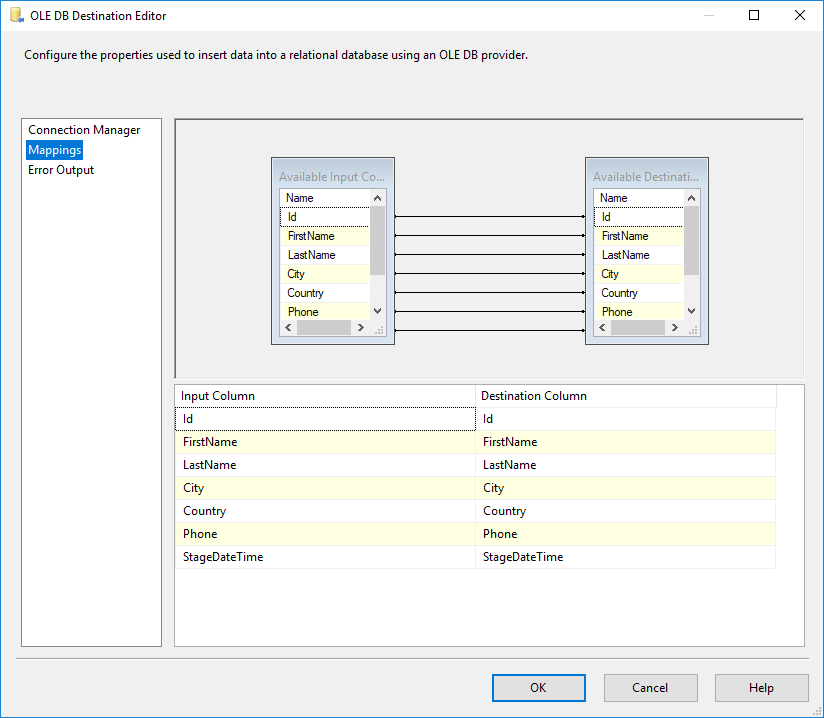Viewport: 824px width, 718px height.
Task: Click the Input Column grid header
Action: tap(325, 396)
